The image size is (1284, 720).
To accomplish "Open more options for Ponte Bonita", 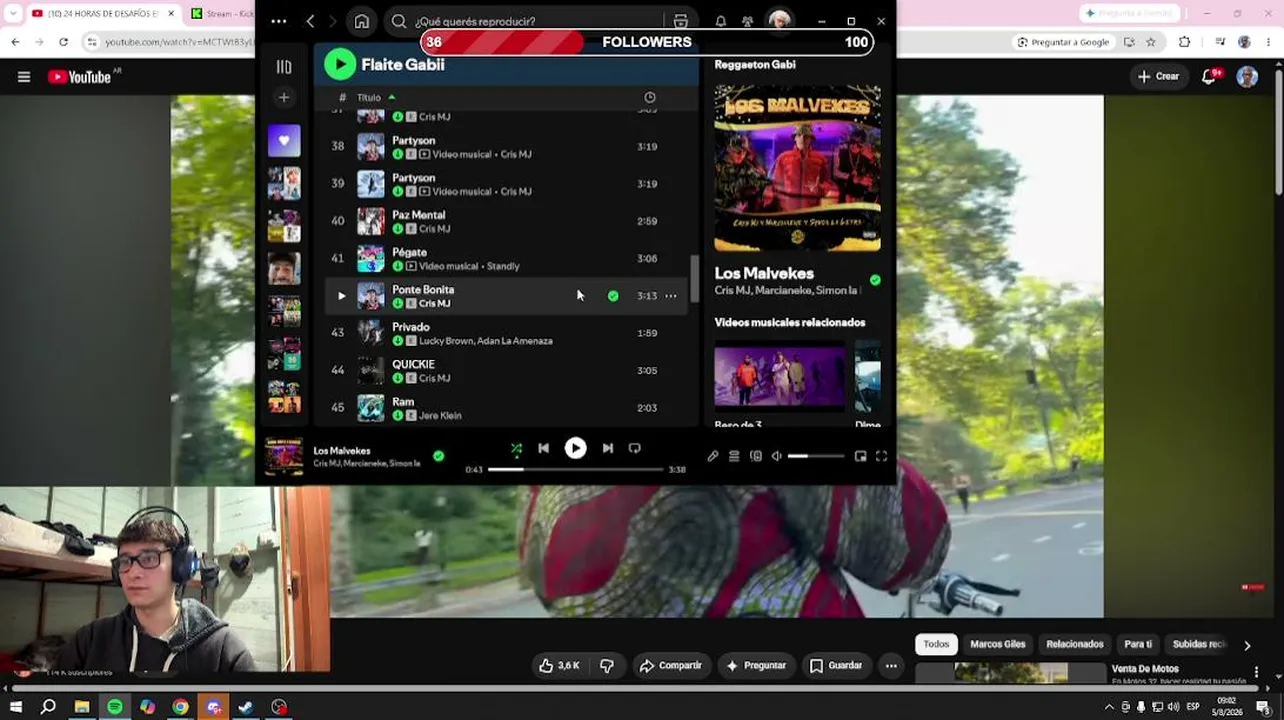I will (x=671, y=296).
